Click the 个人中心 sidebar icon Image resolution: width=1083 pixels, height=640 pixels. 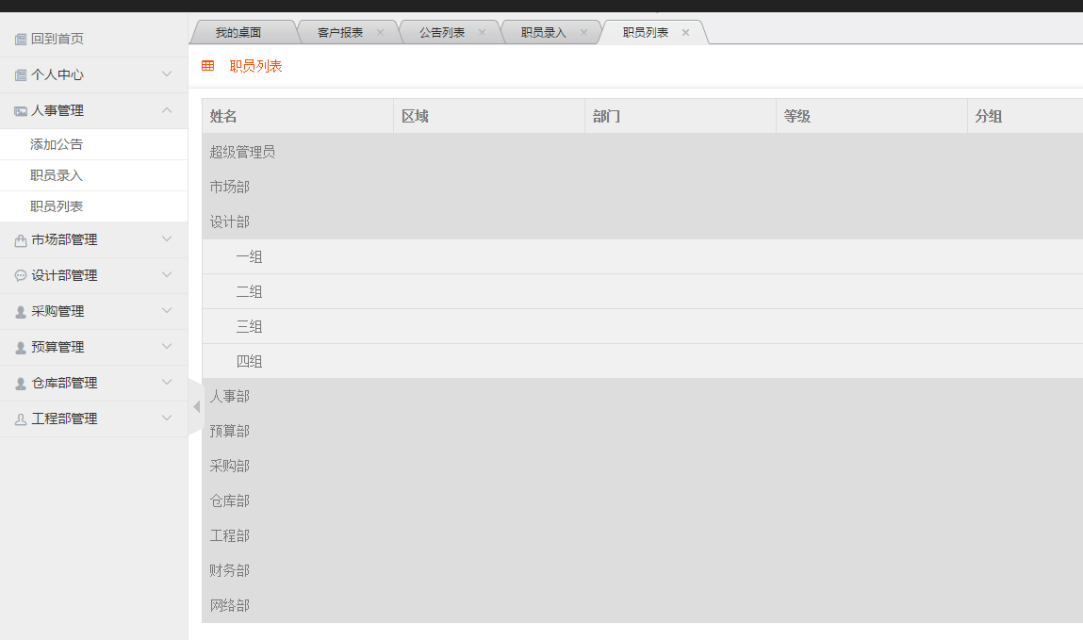coord(20,75)
